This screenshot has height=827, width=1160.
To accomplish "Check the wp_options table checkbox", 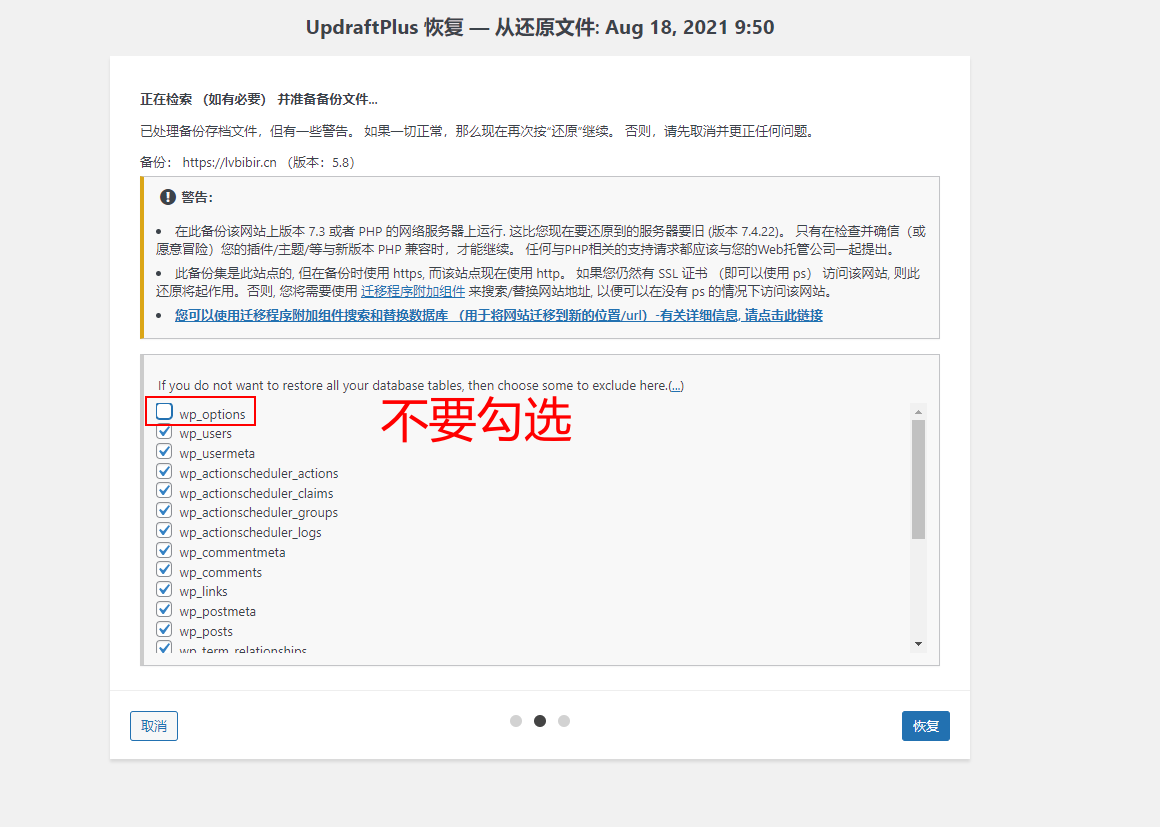I will (164, 412).
